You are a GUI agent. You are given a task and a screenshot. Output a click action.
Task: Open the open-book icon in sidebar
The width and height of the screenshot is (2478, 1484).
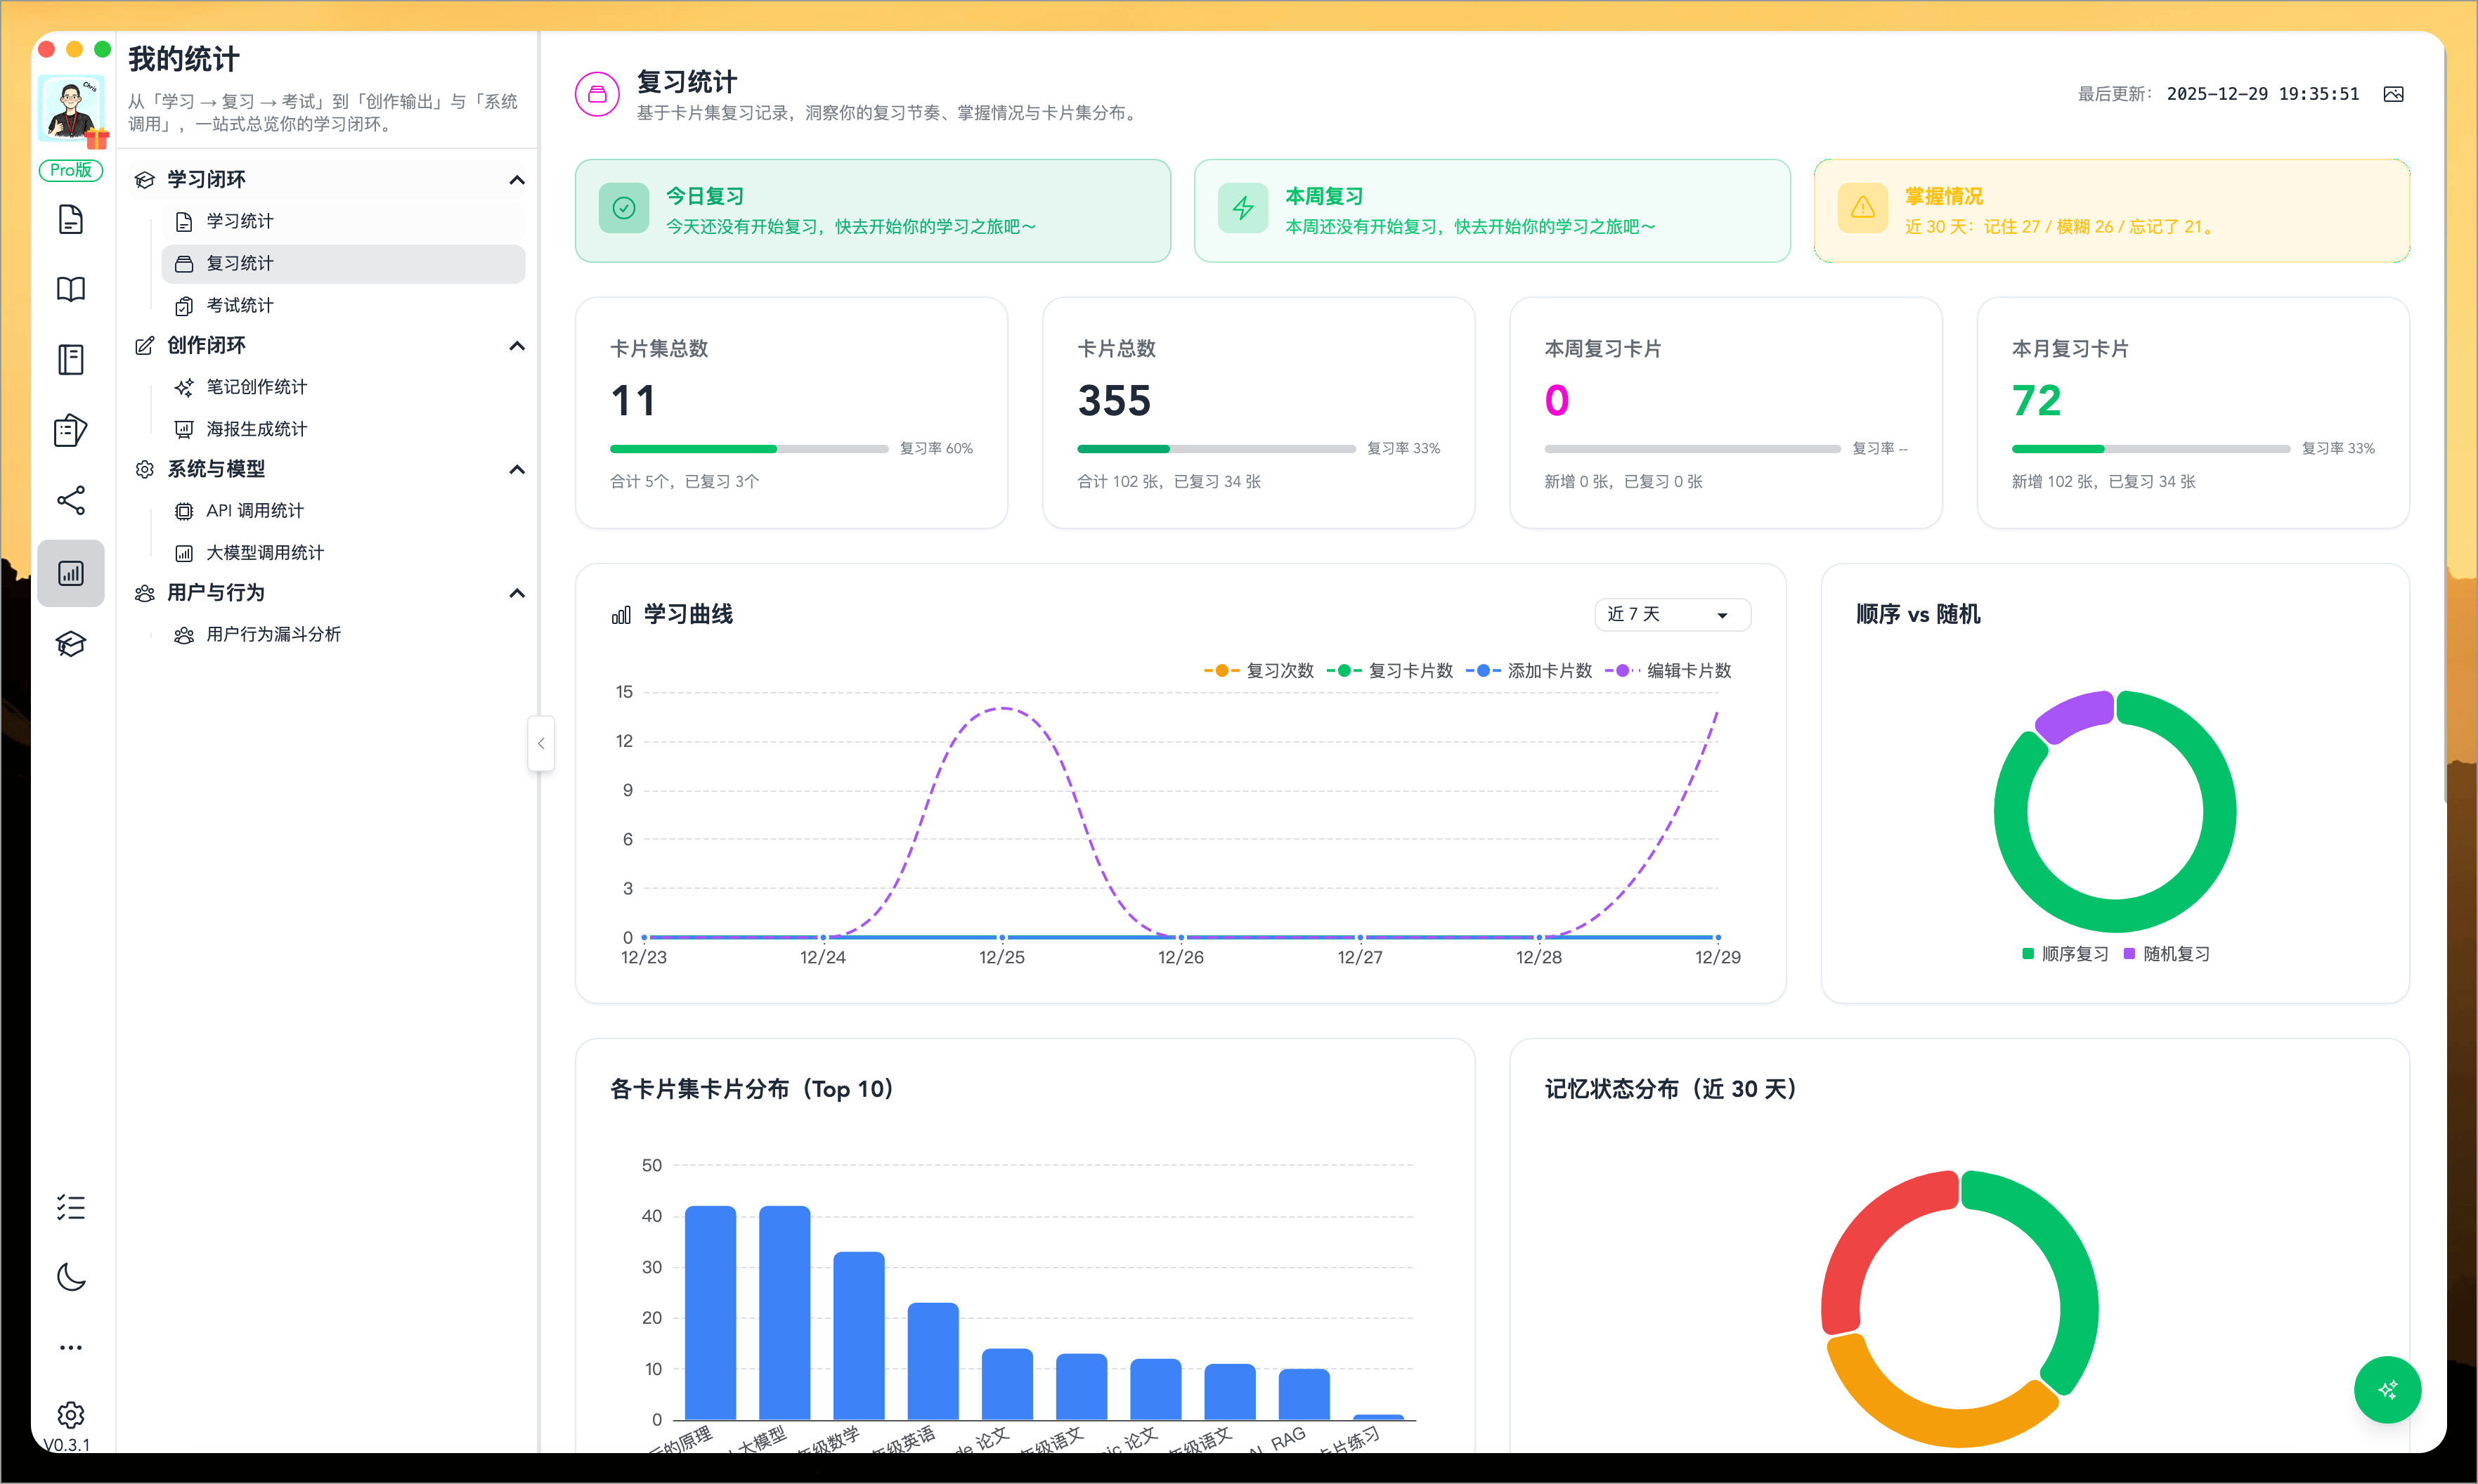click(x=70, y=289)
